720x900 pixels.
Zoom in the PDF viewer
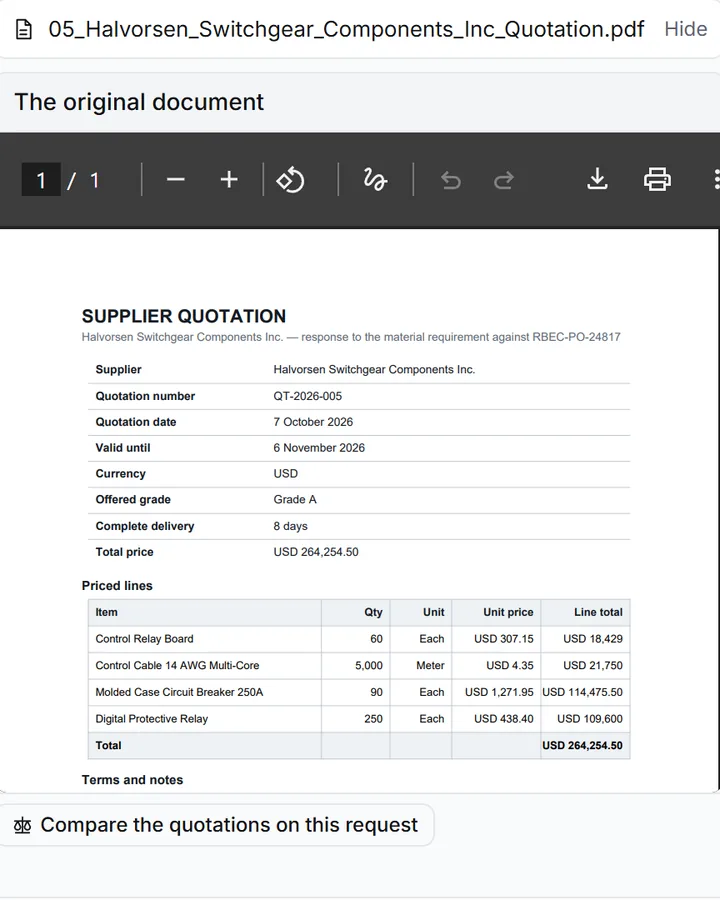tap(229, 180)
